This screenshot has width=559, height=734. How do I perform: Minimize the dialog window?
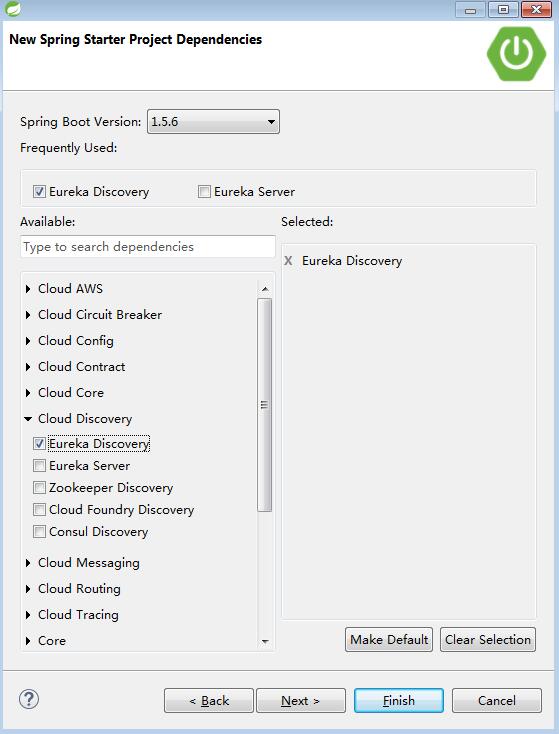coord(471,10)
